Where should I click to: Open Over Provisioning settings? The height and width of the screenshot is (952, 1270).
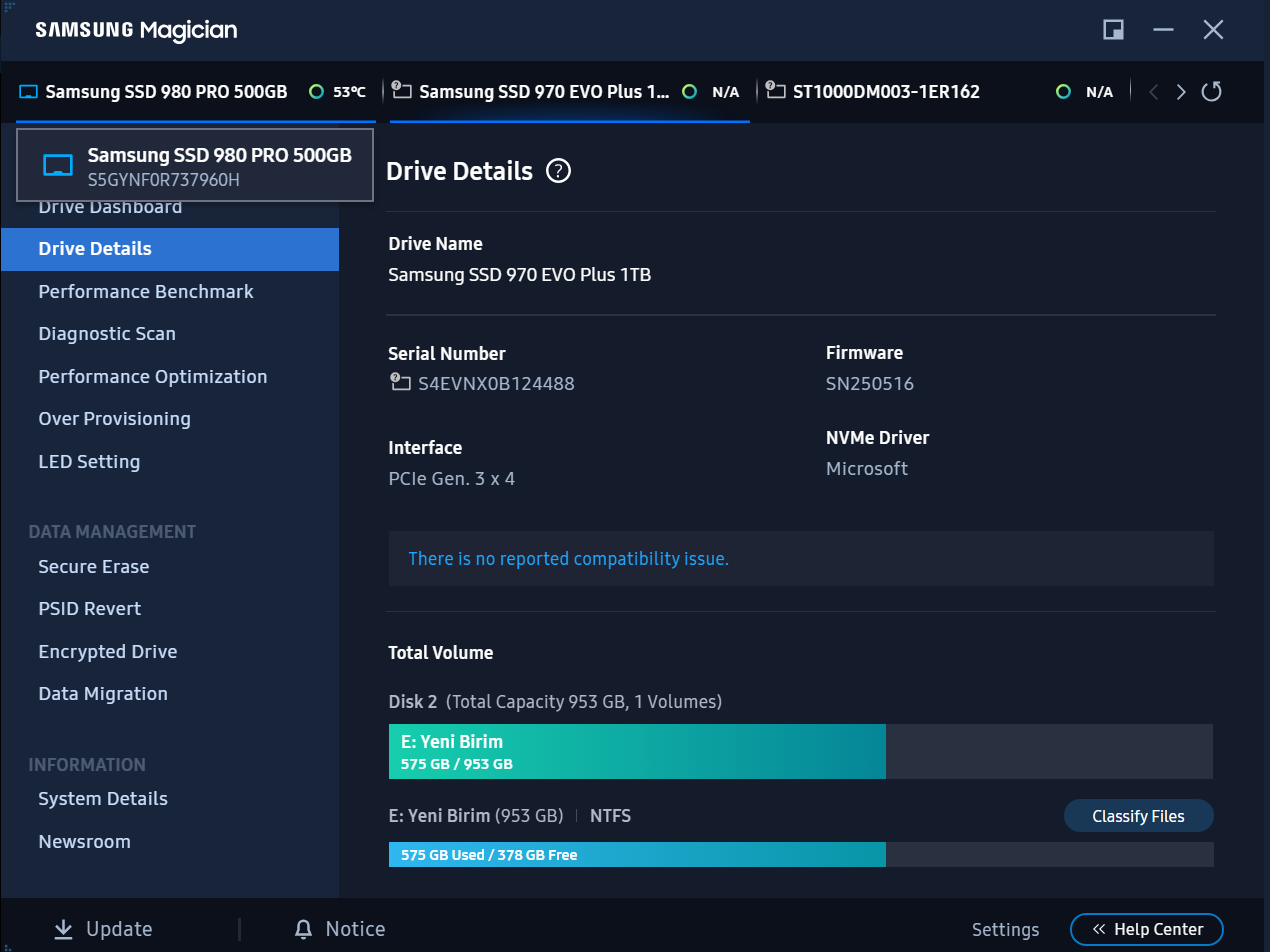coord(114,419)
